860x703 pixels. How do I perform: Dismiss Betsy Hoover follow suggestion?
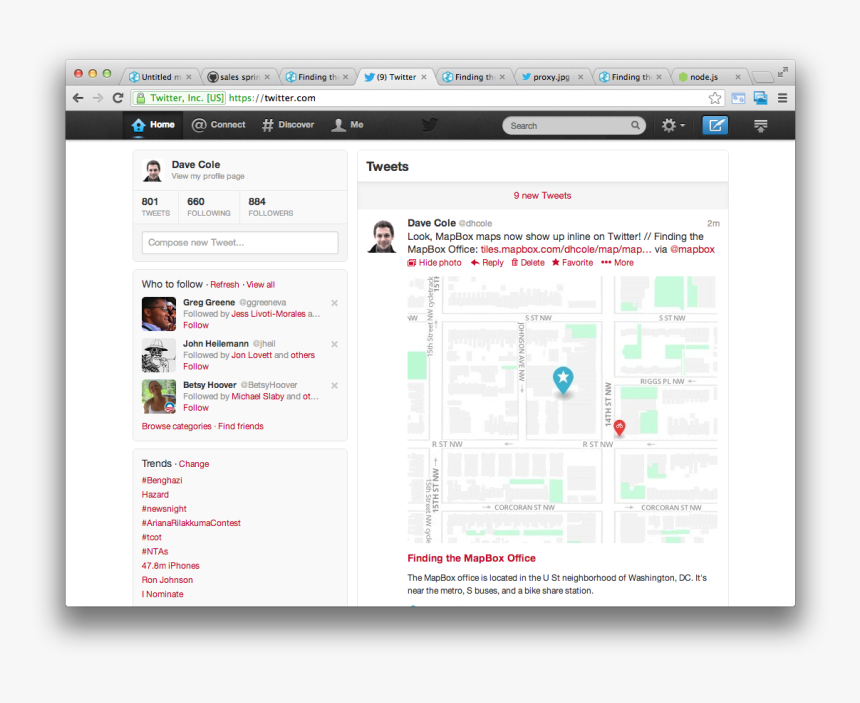[x=335, y=385]
